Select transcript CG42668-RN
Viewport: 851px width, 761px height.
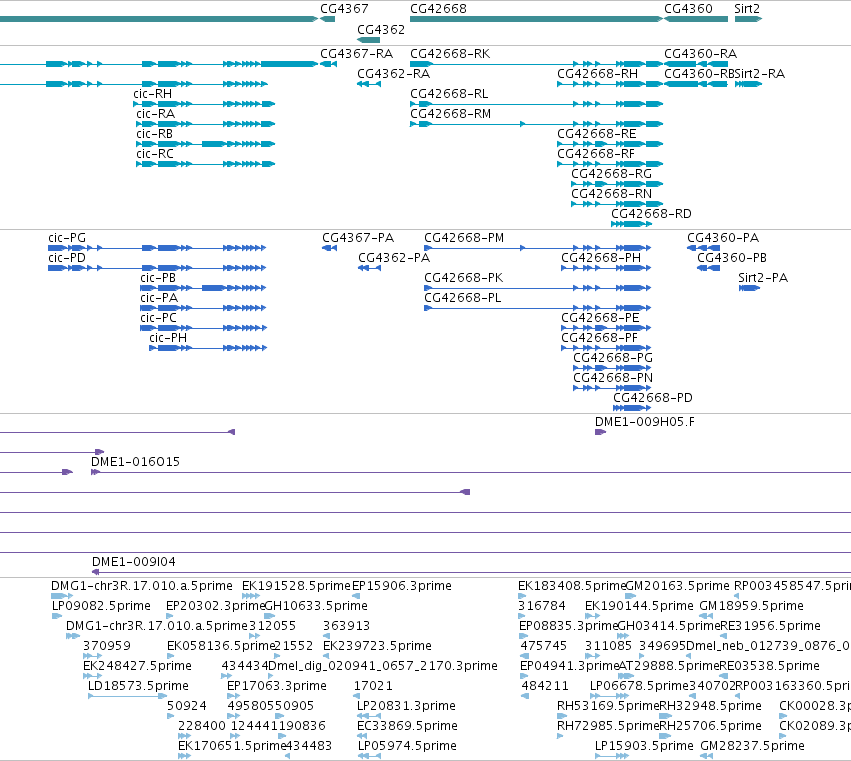tap(612, 194)
